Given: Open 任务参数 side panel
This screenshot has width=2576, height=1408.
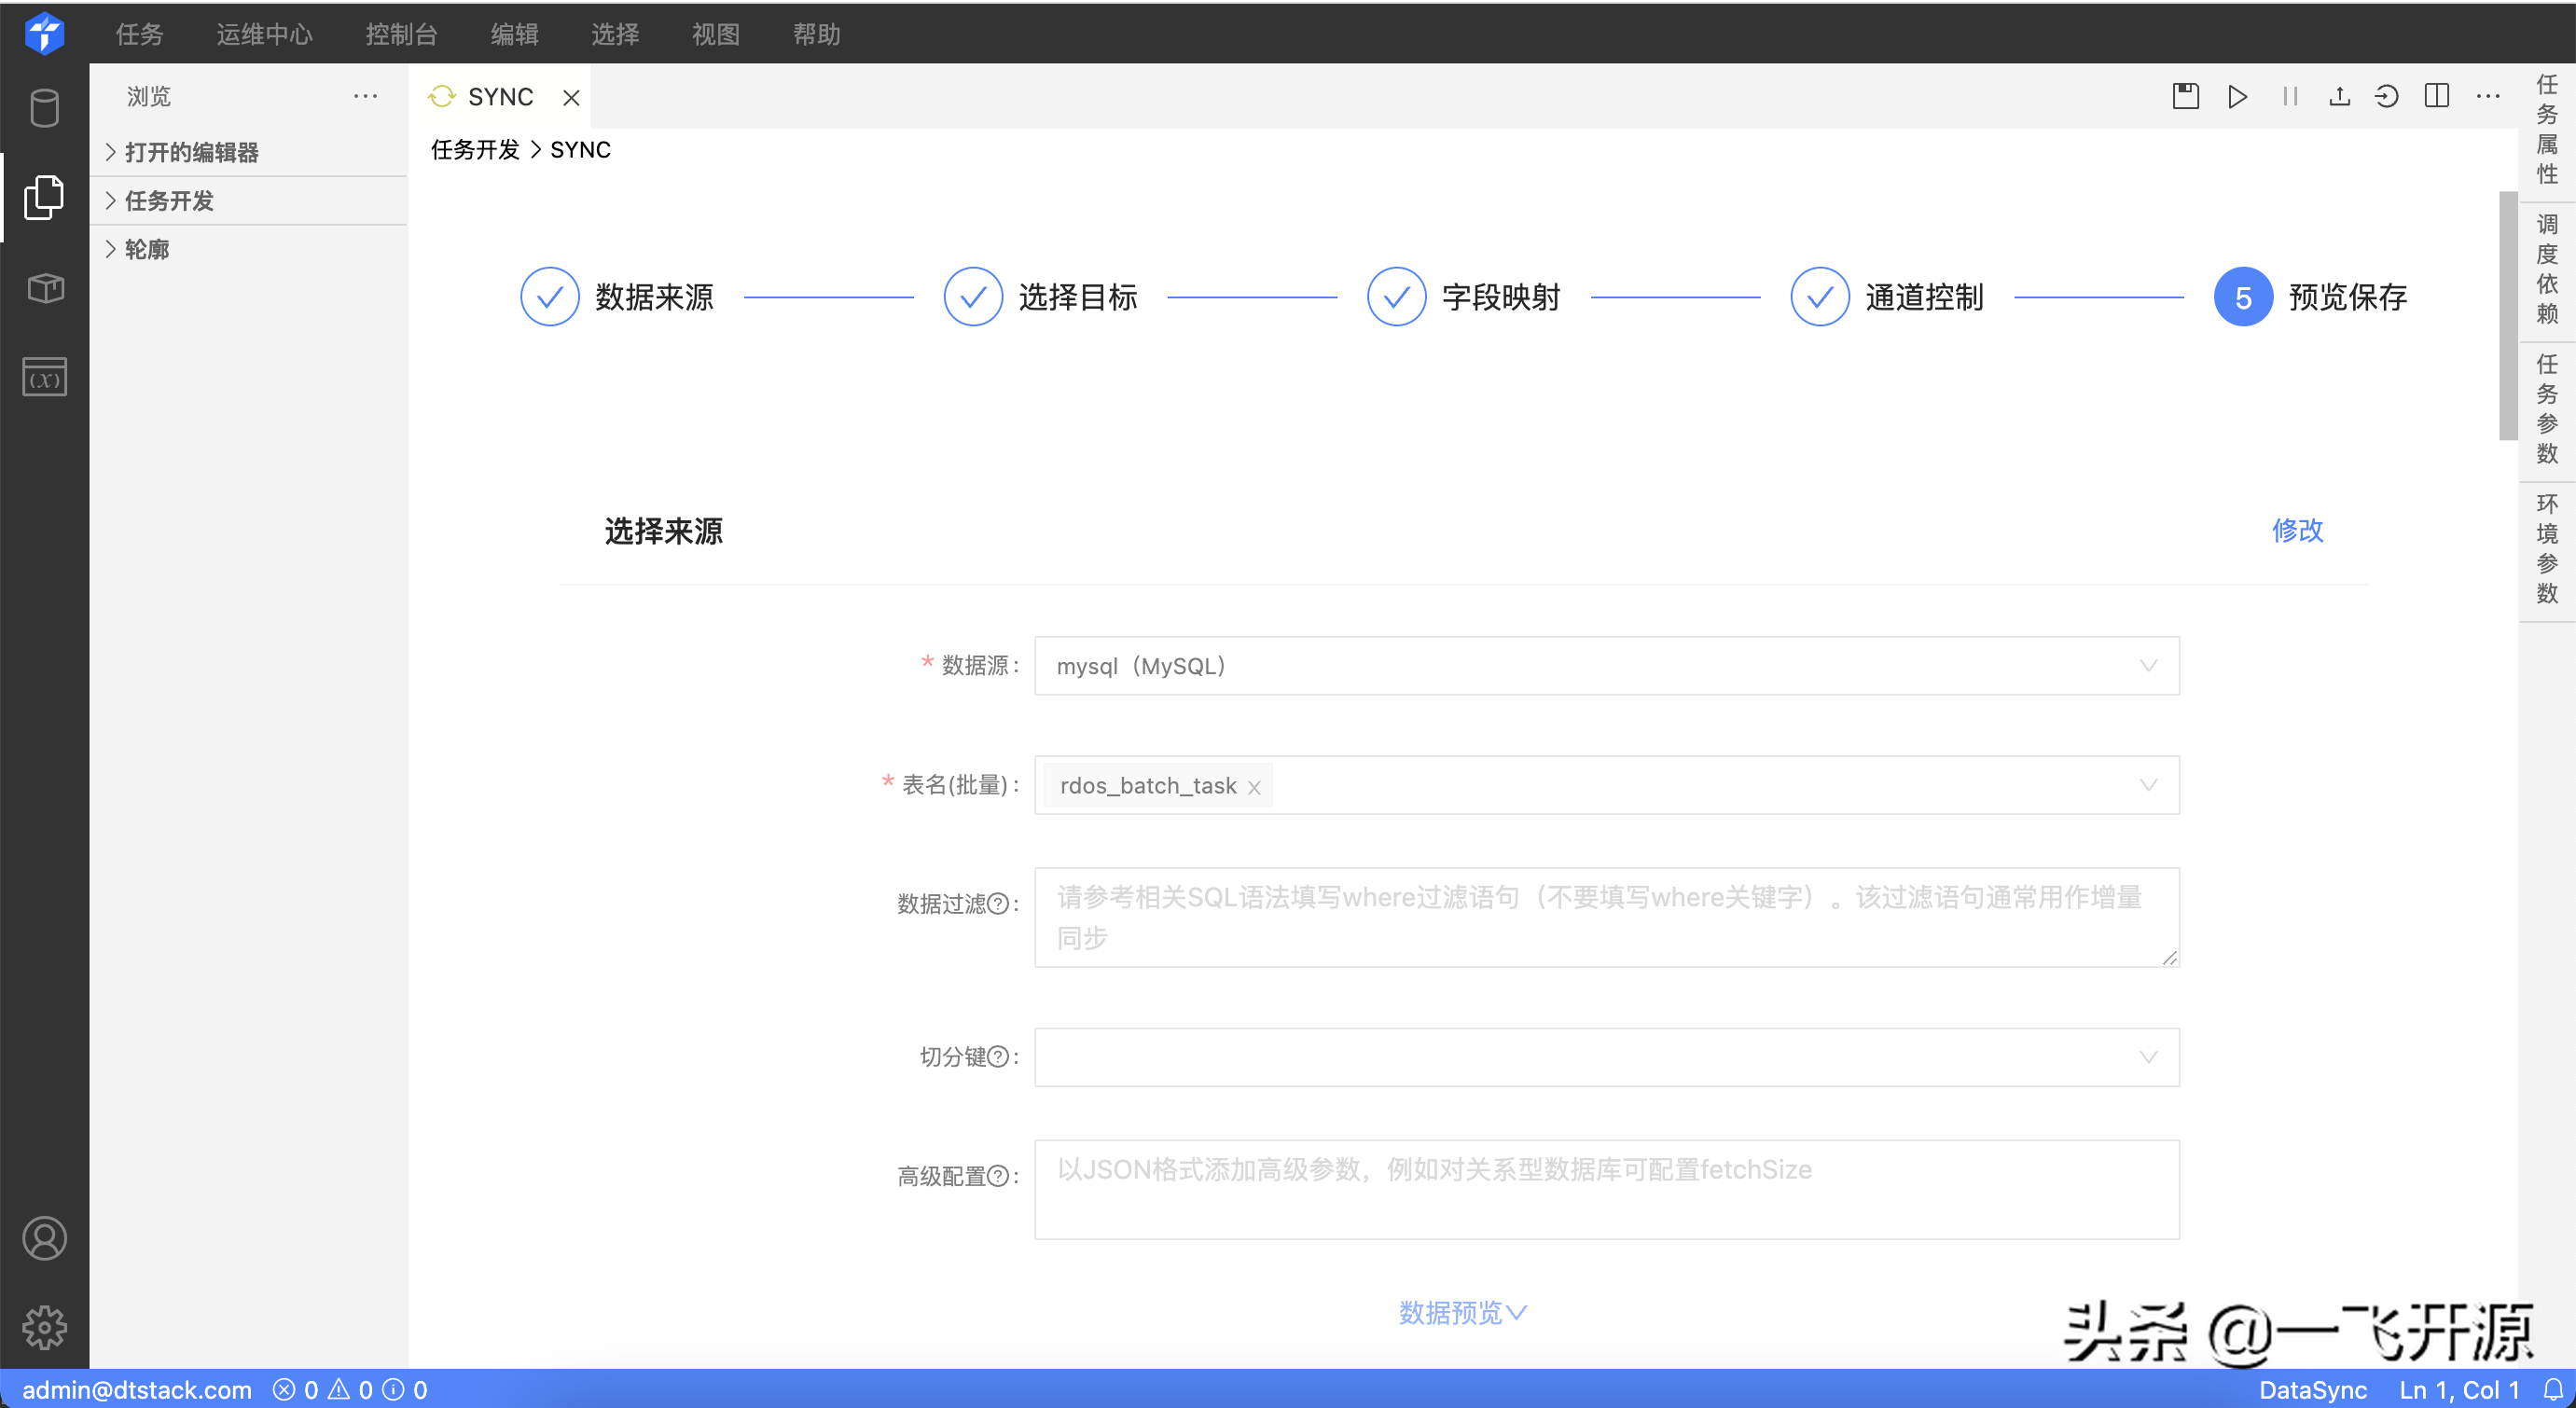Looking at the screenshot, I should click(2547, 410).
